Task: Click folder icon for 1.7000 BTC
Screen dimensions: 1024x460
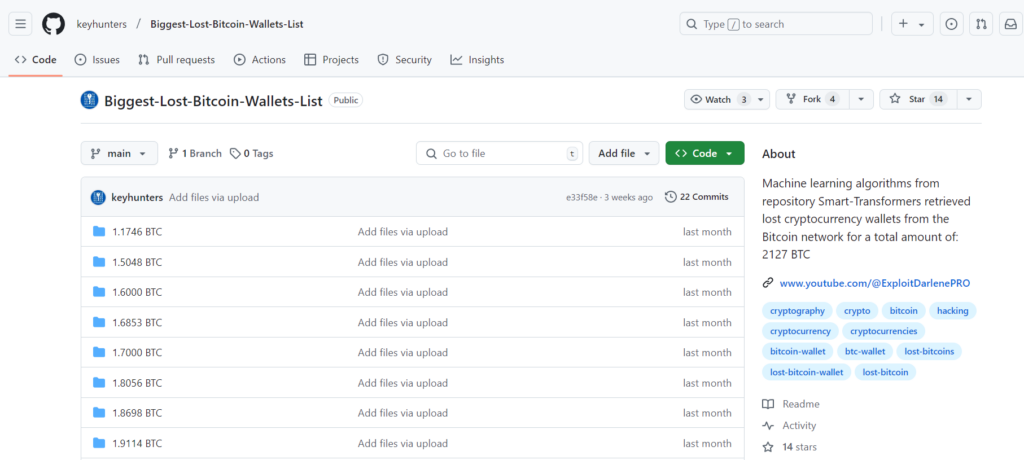Action: point(99,352)
